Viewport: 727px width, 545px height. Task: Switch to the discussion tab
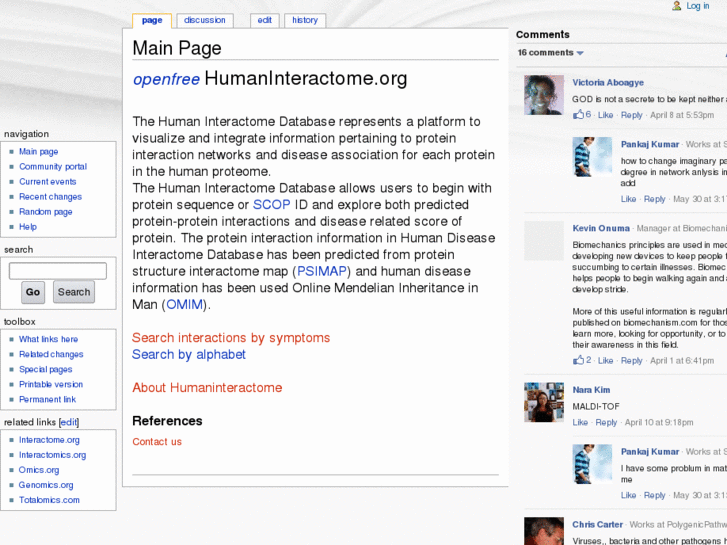pos(204,20)
